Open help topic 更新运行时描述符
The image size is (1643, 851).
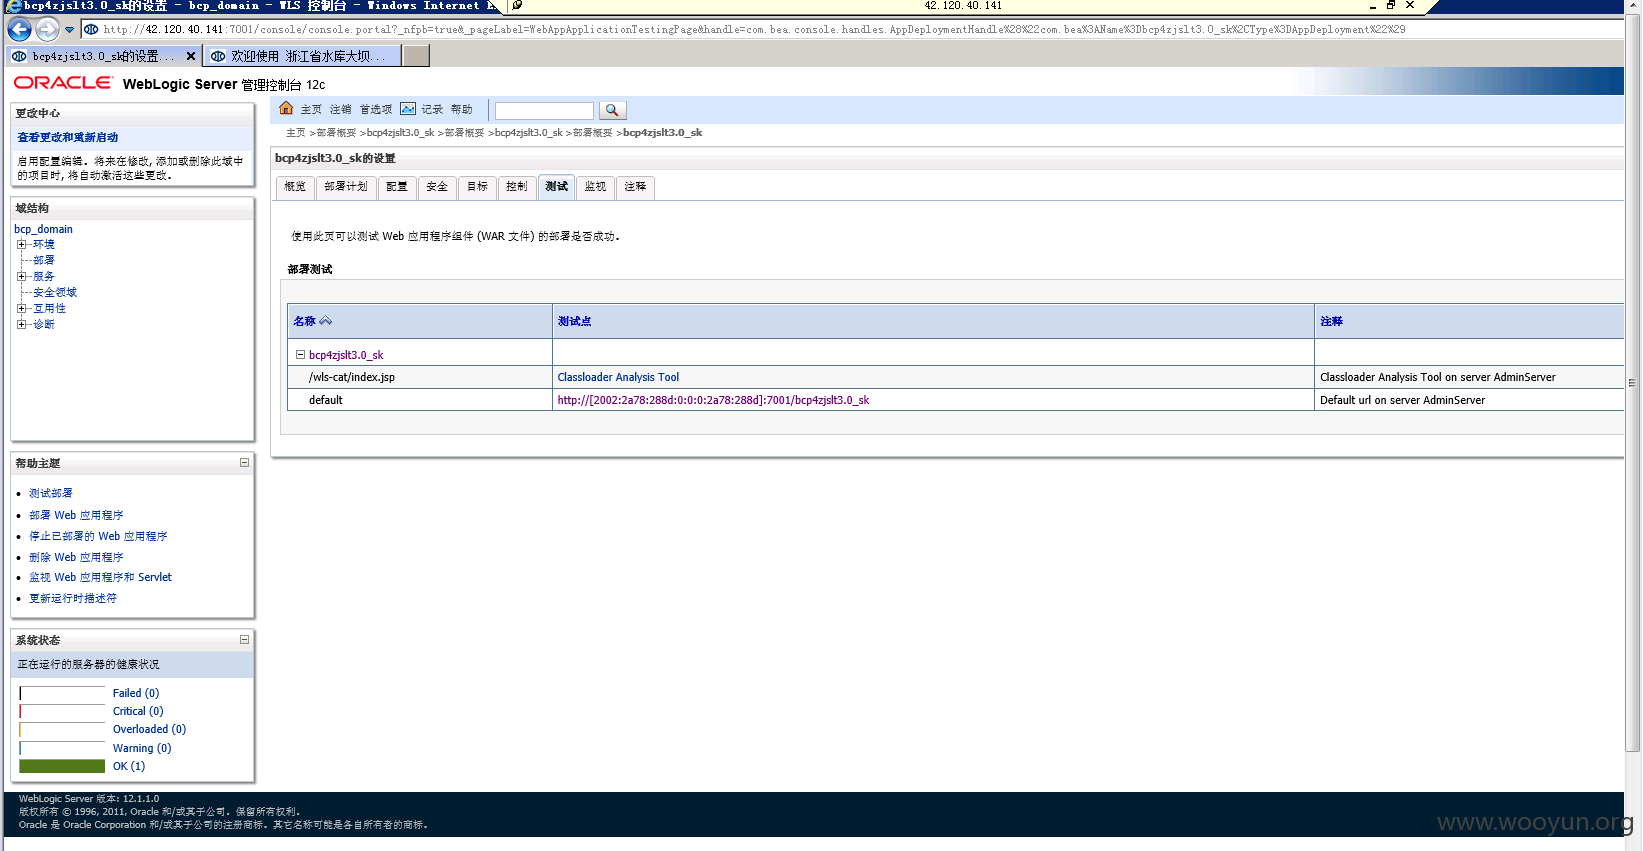click(72, 598)
